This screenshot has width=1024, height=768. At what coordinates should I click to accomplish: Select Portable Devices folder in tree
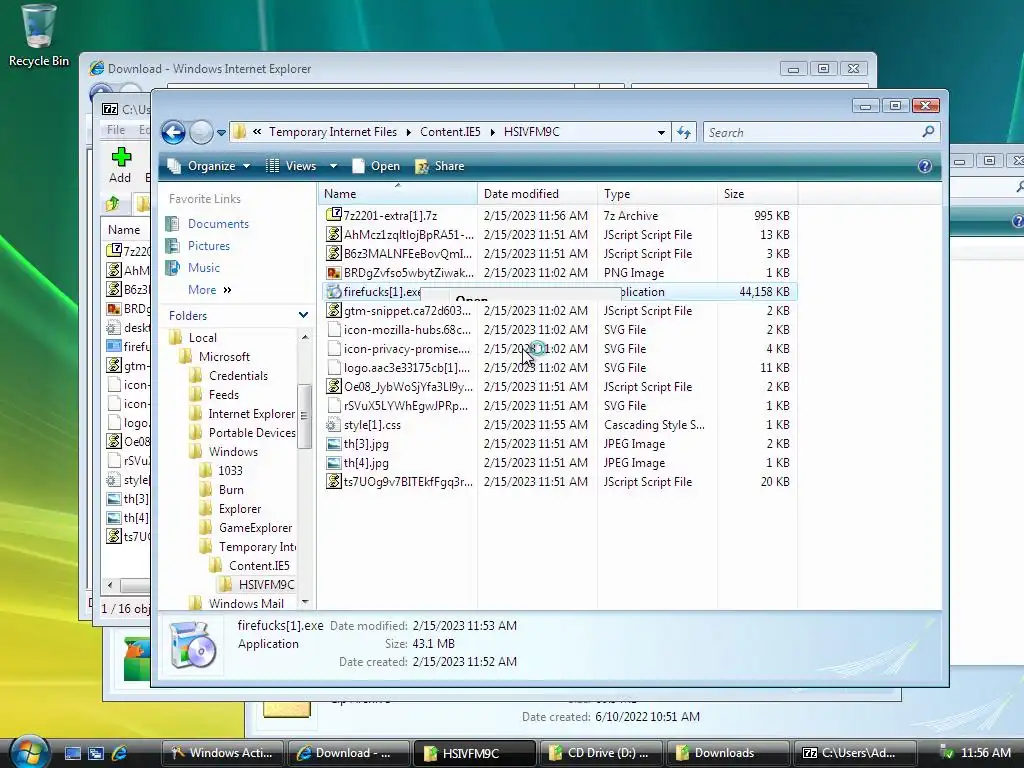tap(251, 433)
